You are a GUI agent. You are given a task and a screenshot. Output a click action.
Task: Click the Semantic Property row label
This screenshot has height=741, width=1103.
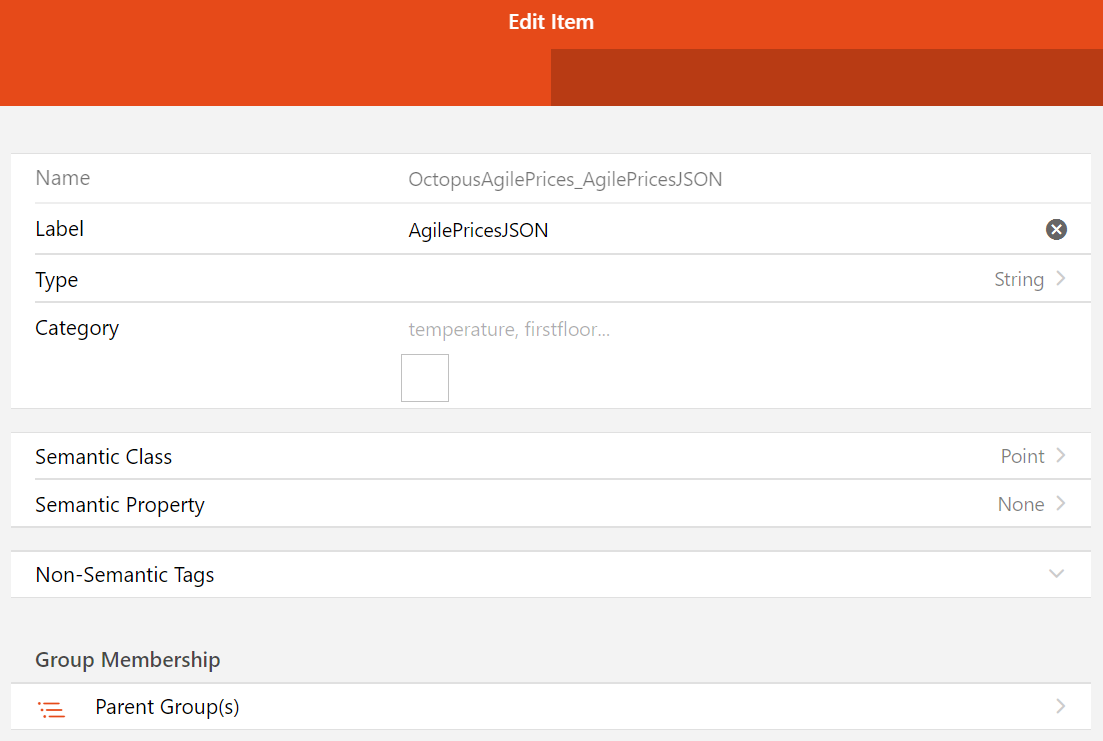[x=120, y=505]
